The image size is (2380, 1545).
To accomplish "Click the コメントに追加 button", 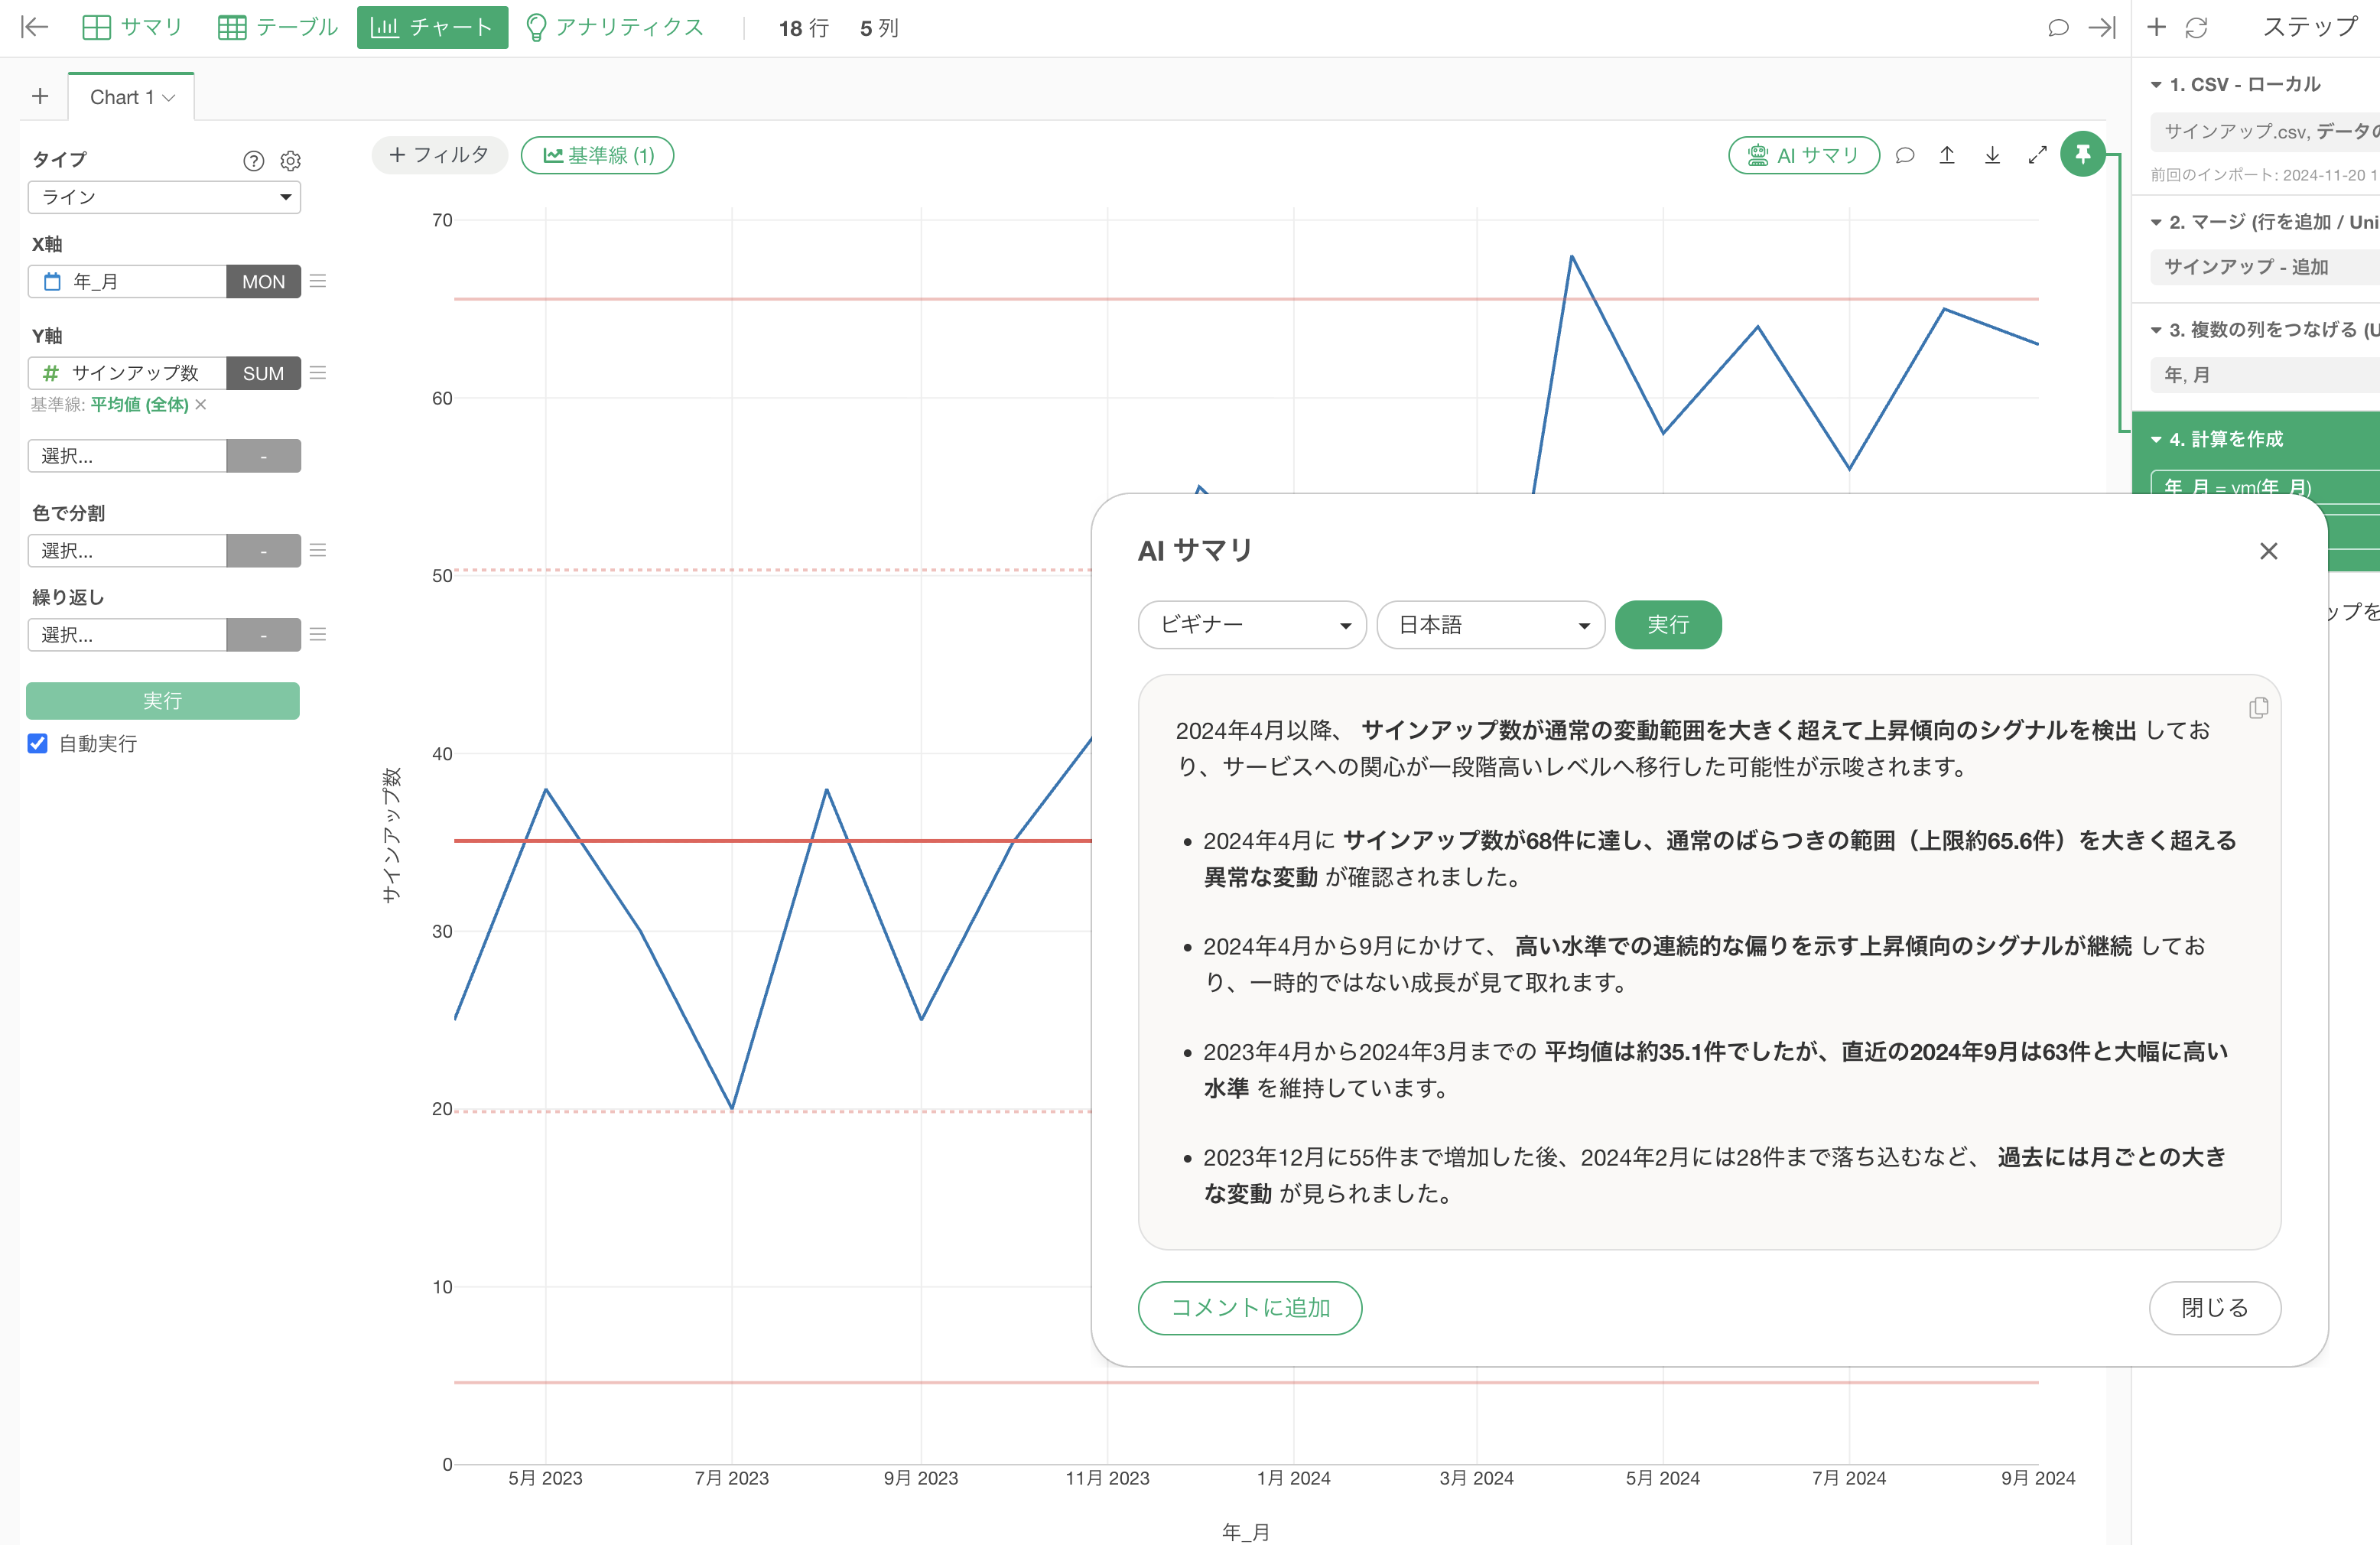I will click(1250, 1308).
